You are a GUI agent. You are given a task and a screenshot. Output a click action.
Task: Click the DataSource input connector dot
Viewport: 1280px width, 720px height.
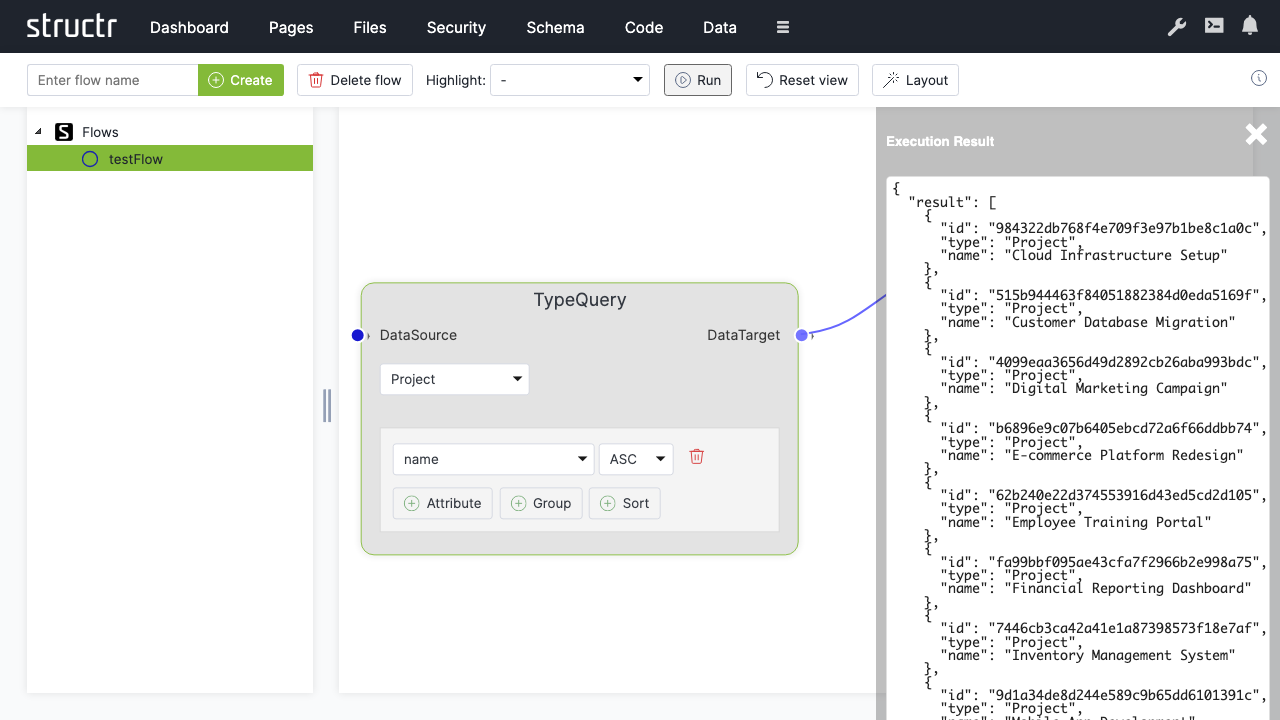click(358, 335)
